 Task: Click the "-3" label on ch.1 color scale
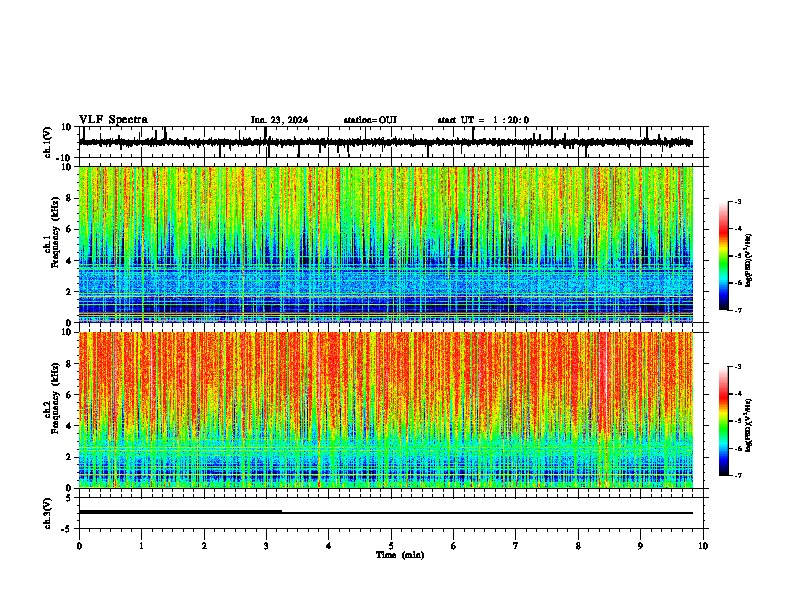738,201
